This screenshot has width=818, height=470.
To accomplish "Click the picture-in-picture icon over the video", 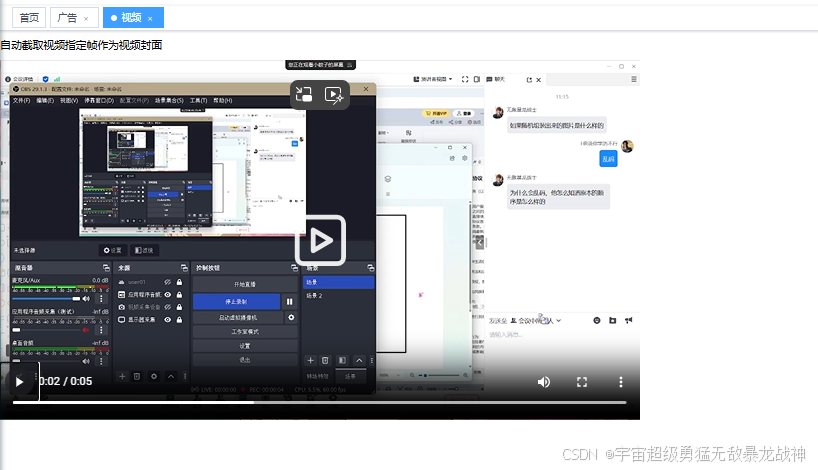I will pyautogui.click(x=304, y=94).
